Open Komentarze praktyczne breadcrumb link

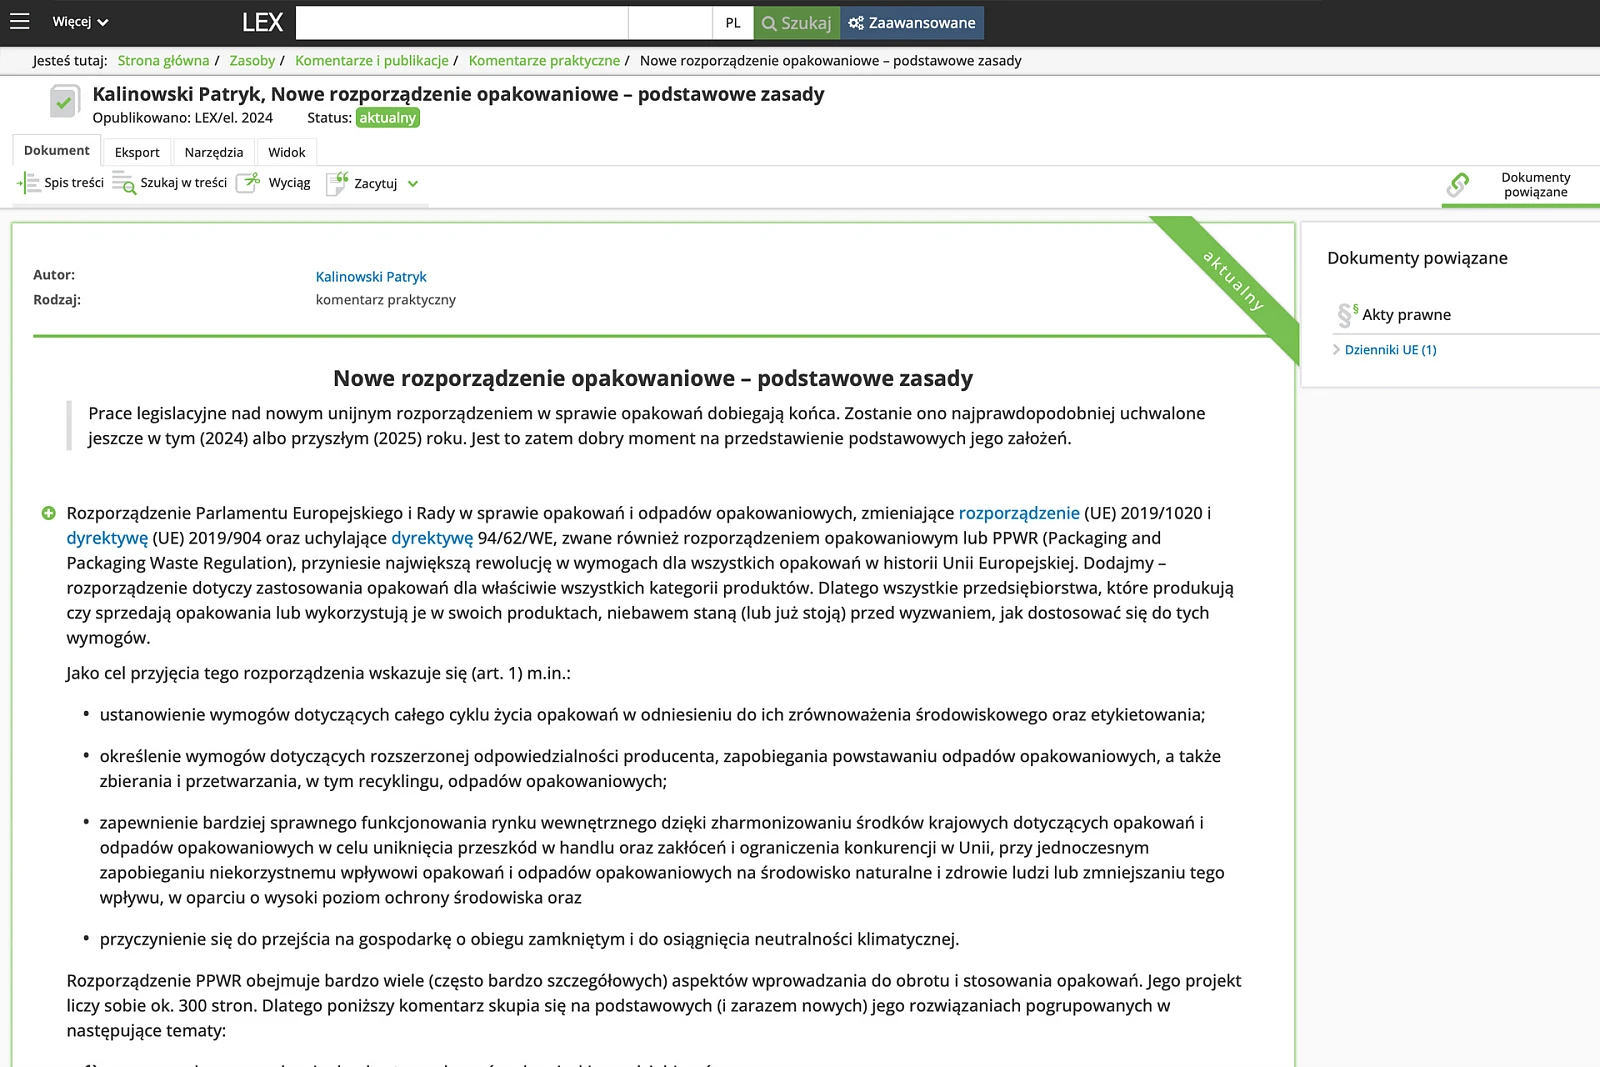pos(544,61)
